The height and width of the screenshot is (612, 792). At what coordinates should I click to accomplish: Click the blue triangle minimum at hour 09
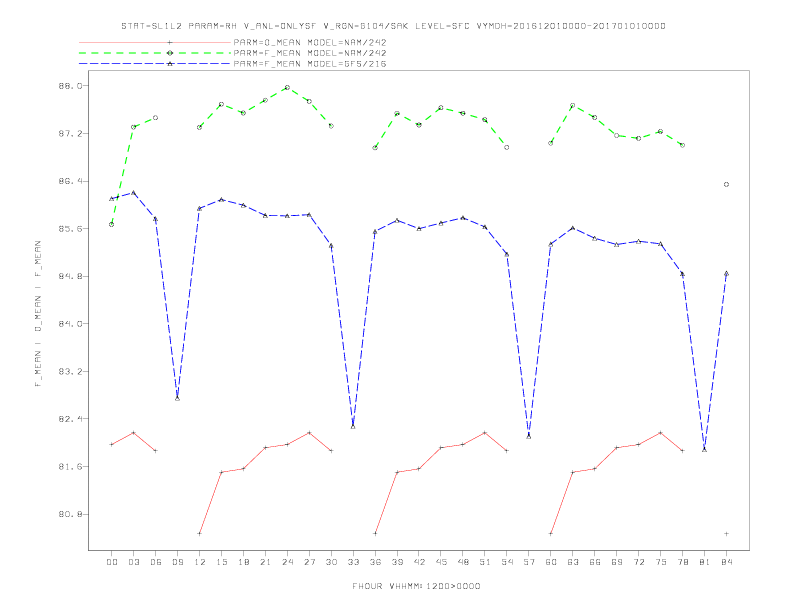point(177,398)
